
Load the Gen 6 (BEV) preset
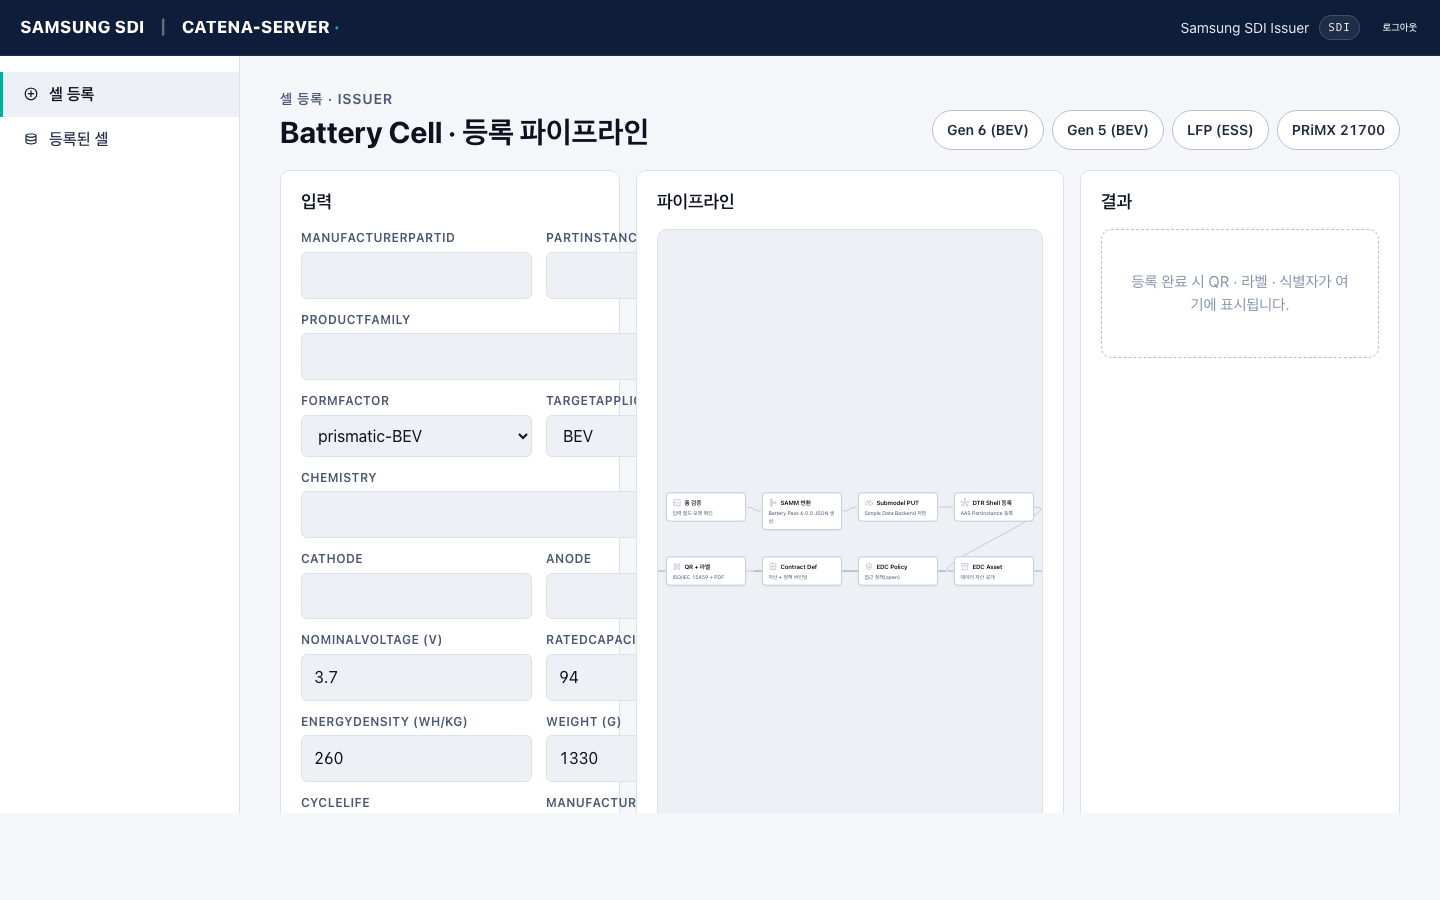pos(987,130)
